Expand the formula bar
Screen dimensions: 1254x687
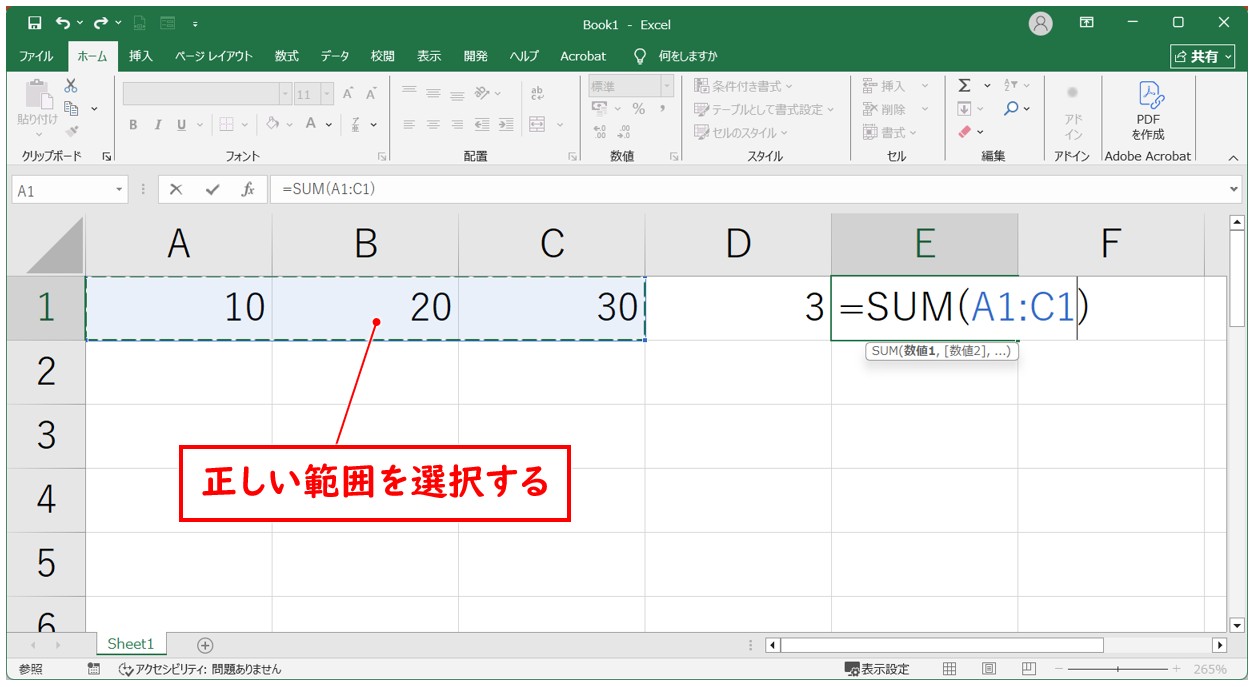coord(1233,189)
